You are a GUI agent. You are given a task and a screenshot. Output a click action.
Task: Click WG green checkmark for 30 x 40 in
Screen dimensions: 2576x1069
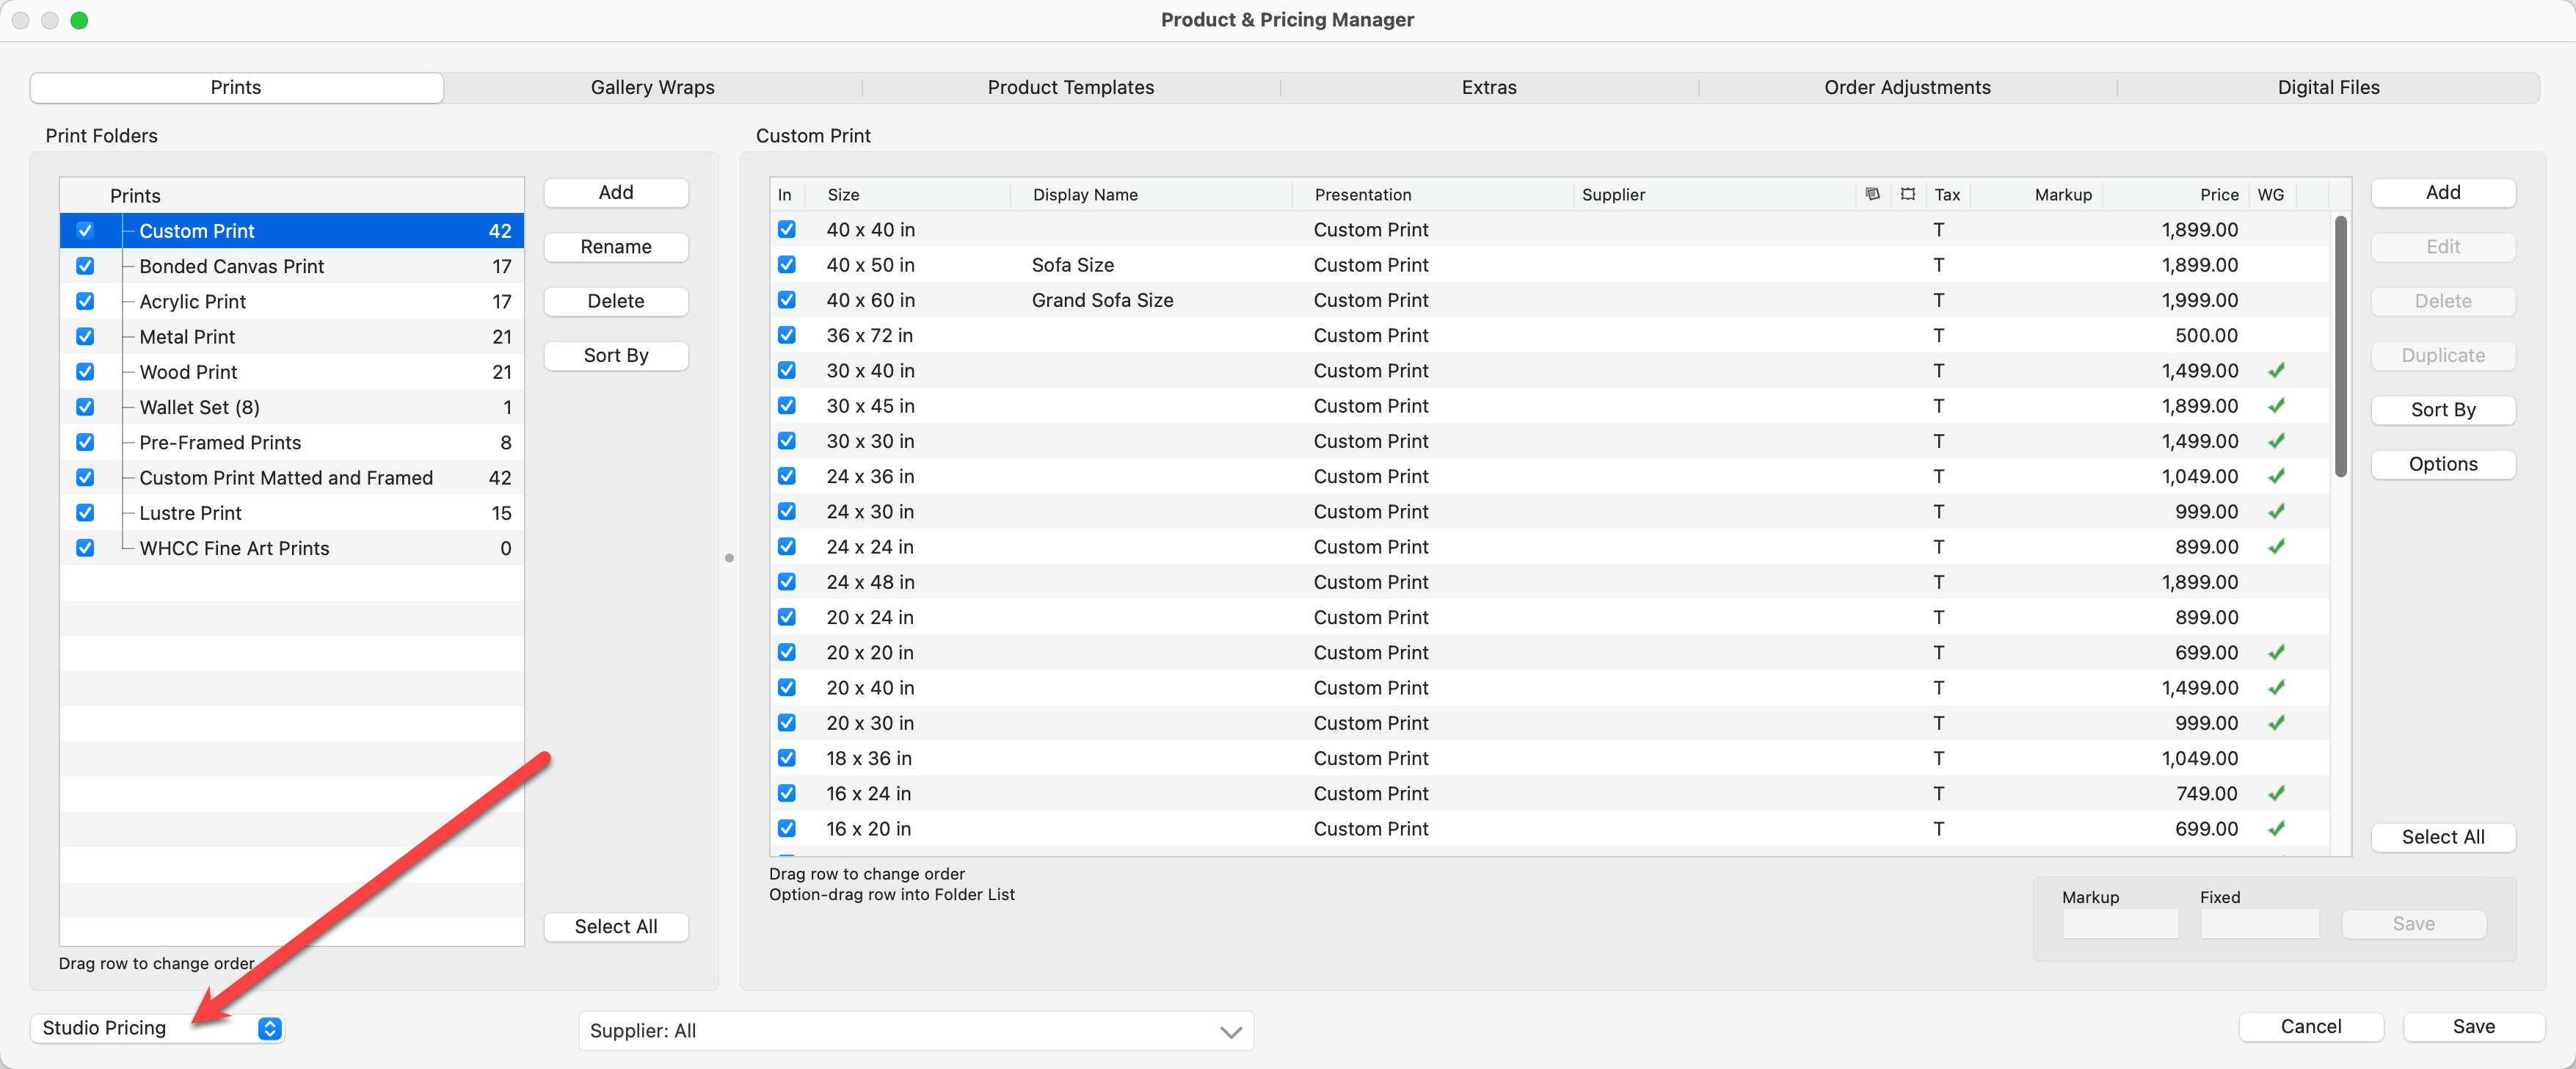tap(2276, 371)
